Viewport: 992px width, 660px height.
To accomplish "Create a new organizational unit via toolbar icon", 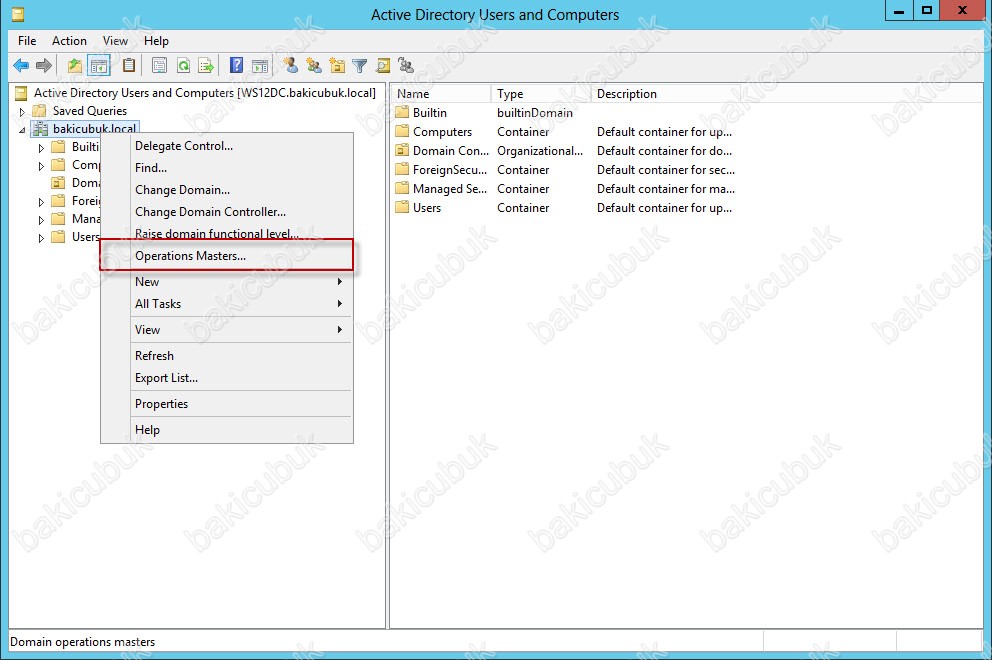I will coord(337,65).
